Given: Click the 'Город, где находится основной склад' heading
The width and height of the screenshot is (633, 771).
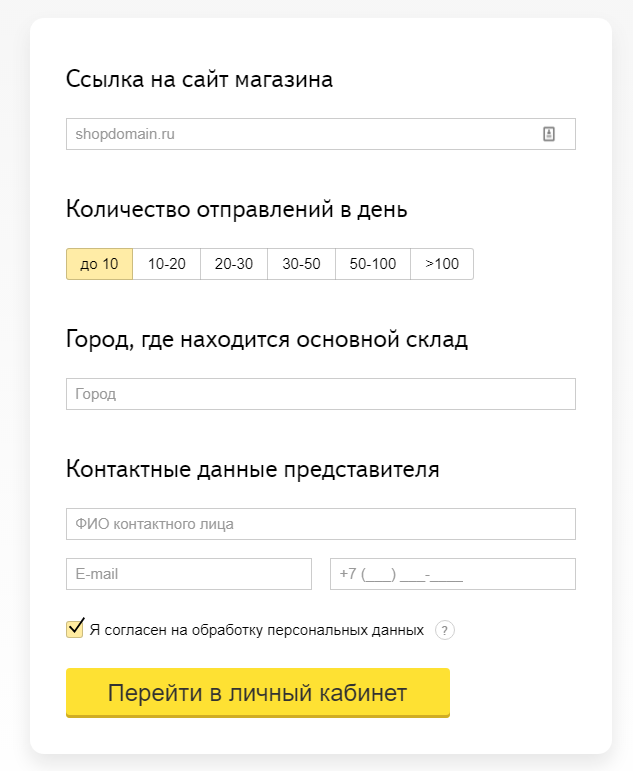Looking at the screenshot, I should coord(266,340).
